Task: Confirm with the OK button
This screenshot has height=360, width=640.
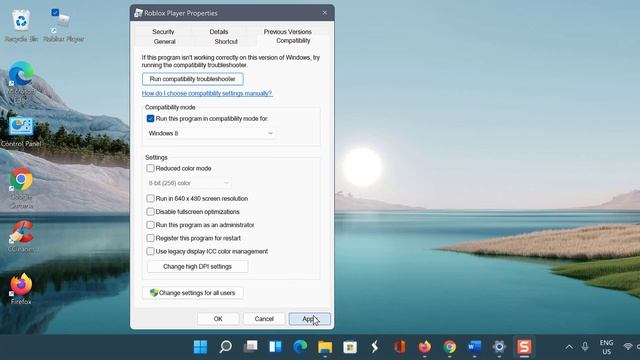Action: 218,319
